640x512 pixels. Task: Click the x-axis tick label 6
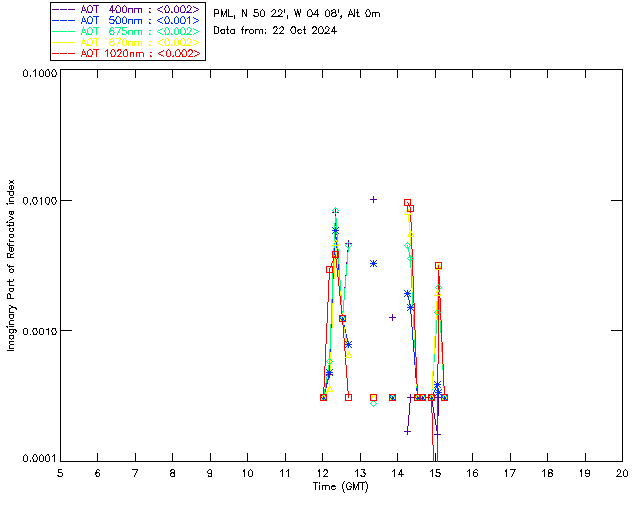click(x=98, y=473)
